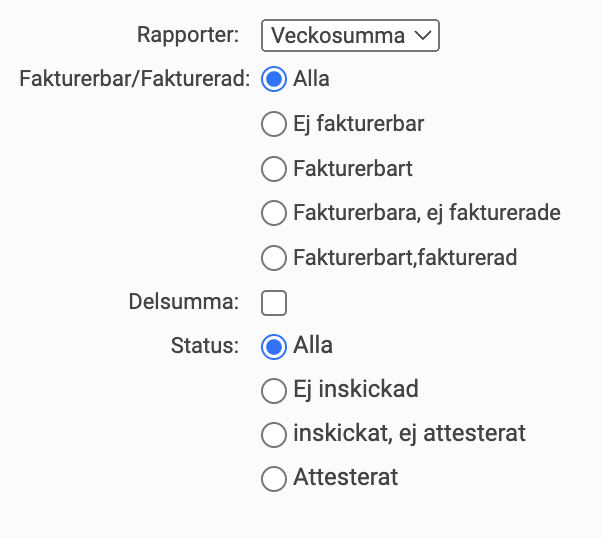Click the Attesterat label text
Screen dimensions: 602x538
click(x=345, y=478)
